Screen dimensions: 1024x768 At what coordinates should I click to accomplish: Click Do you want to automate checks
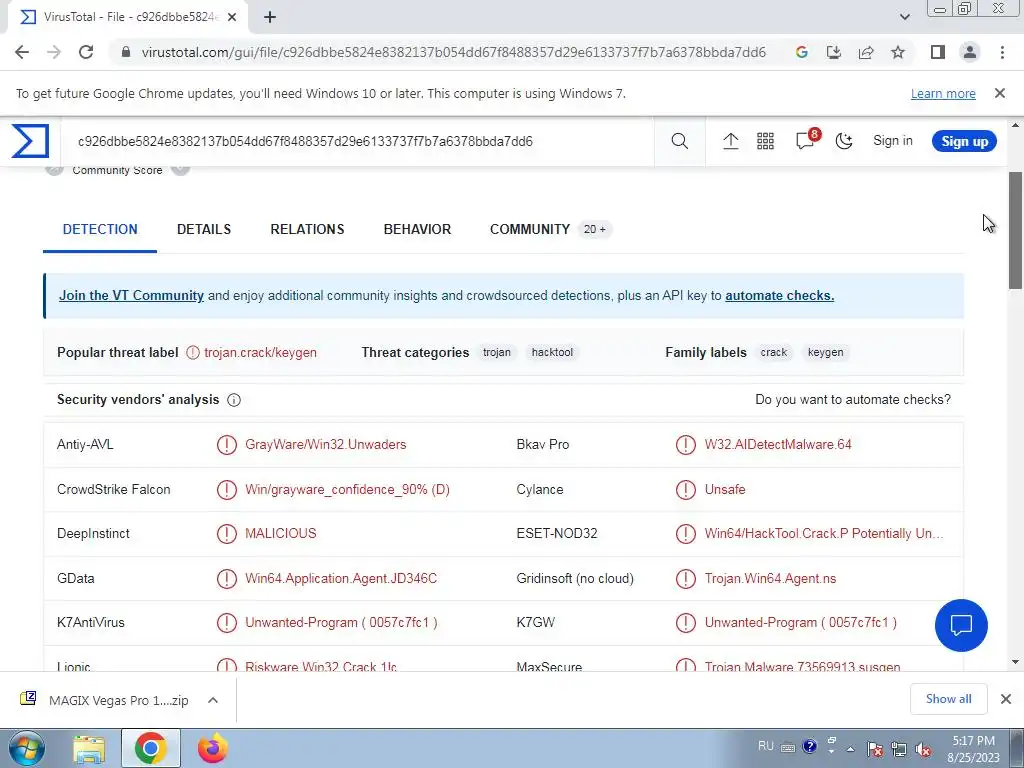(x=853, y=399)
